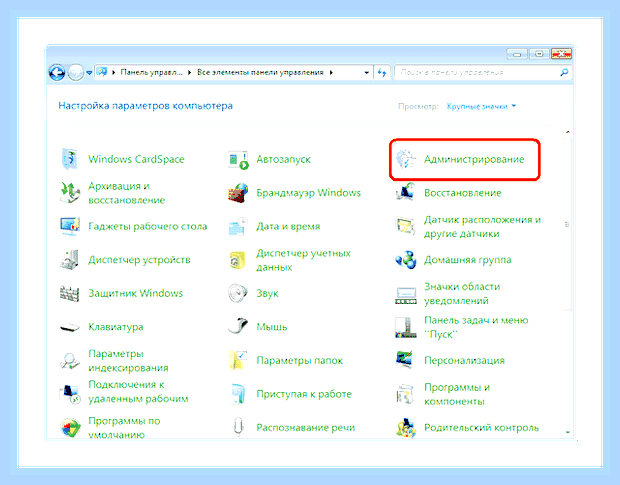The height and width of the screenshot is (485, 620).
Task: Open the Администрирование link
Action: (474, 159)
